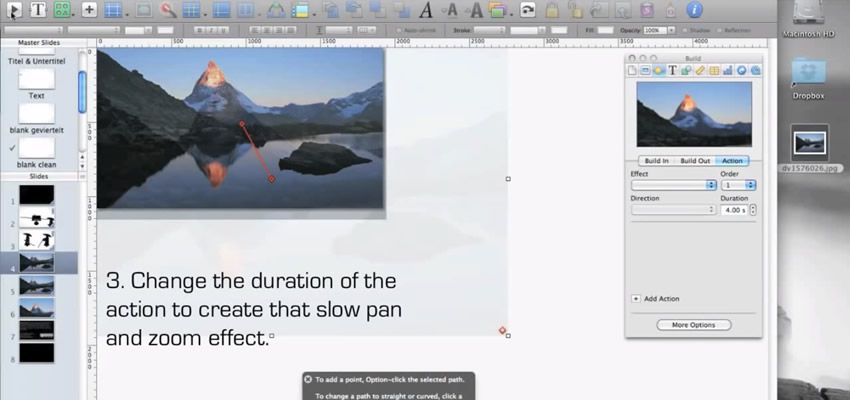
Task: Open Table inspector tab icon
Action: coord(714,70)
